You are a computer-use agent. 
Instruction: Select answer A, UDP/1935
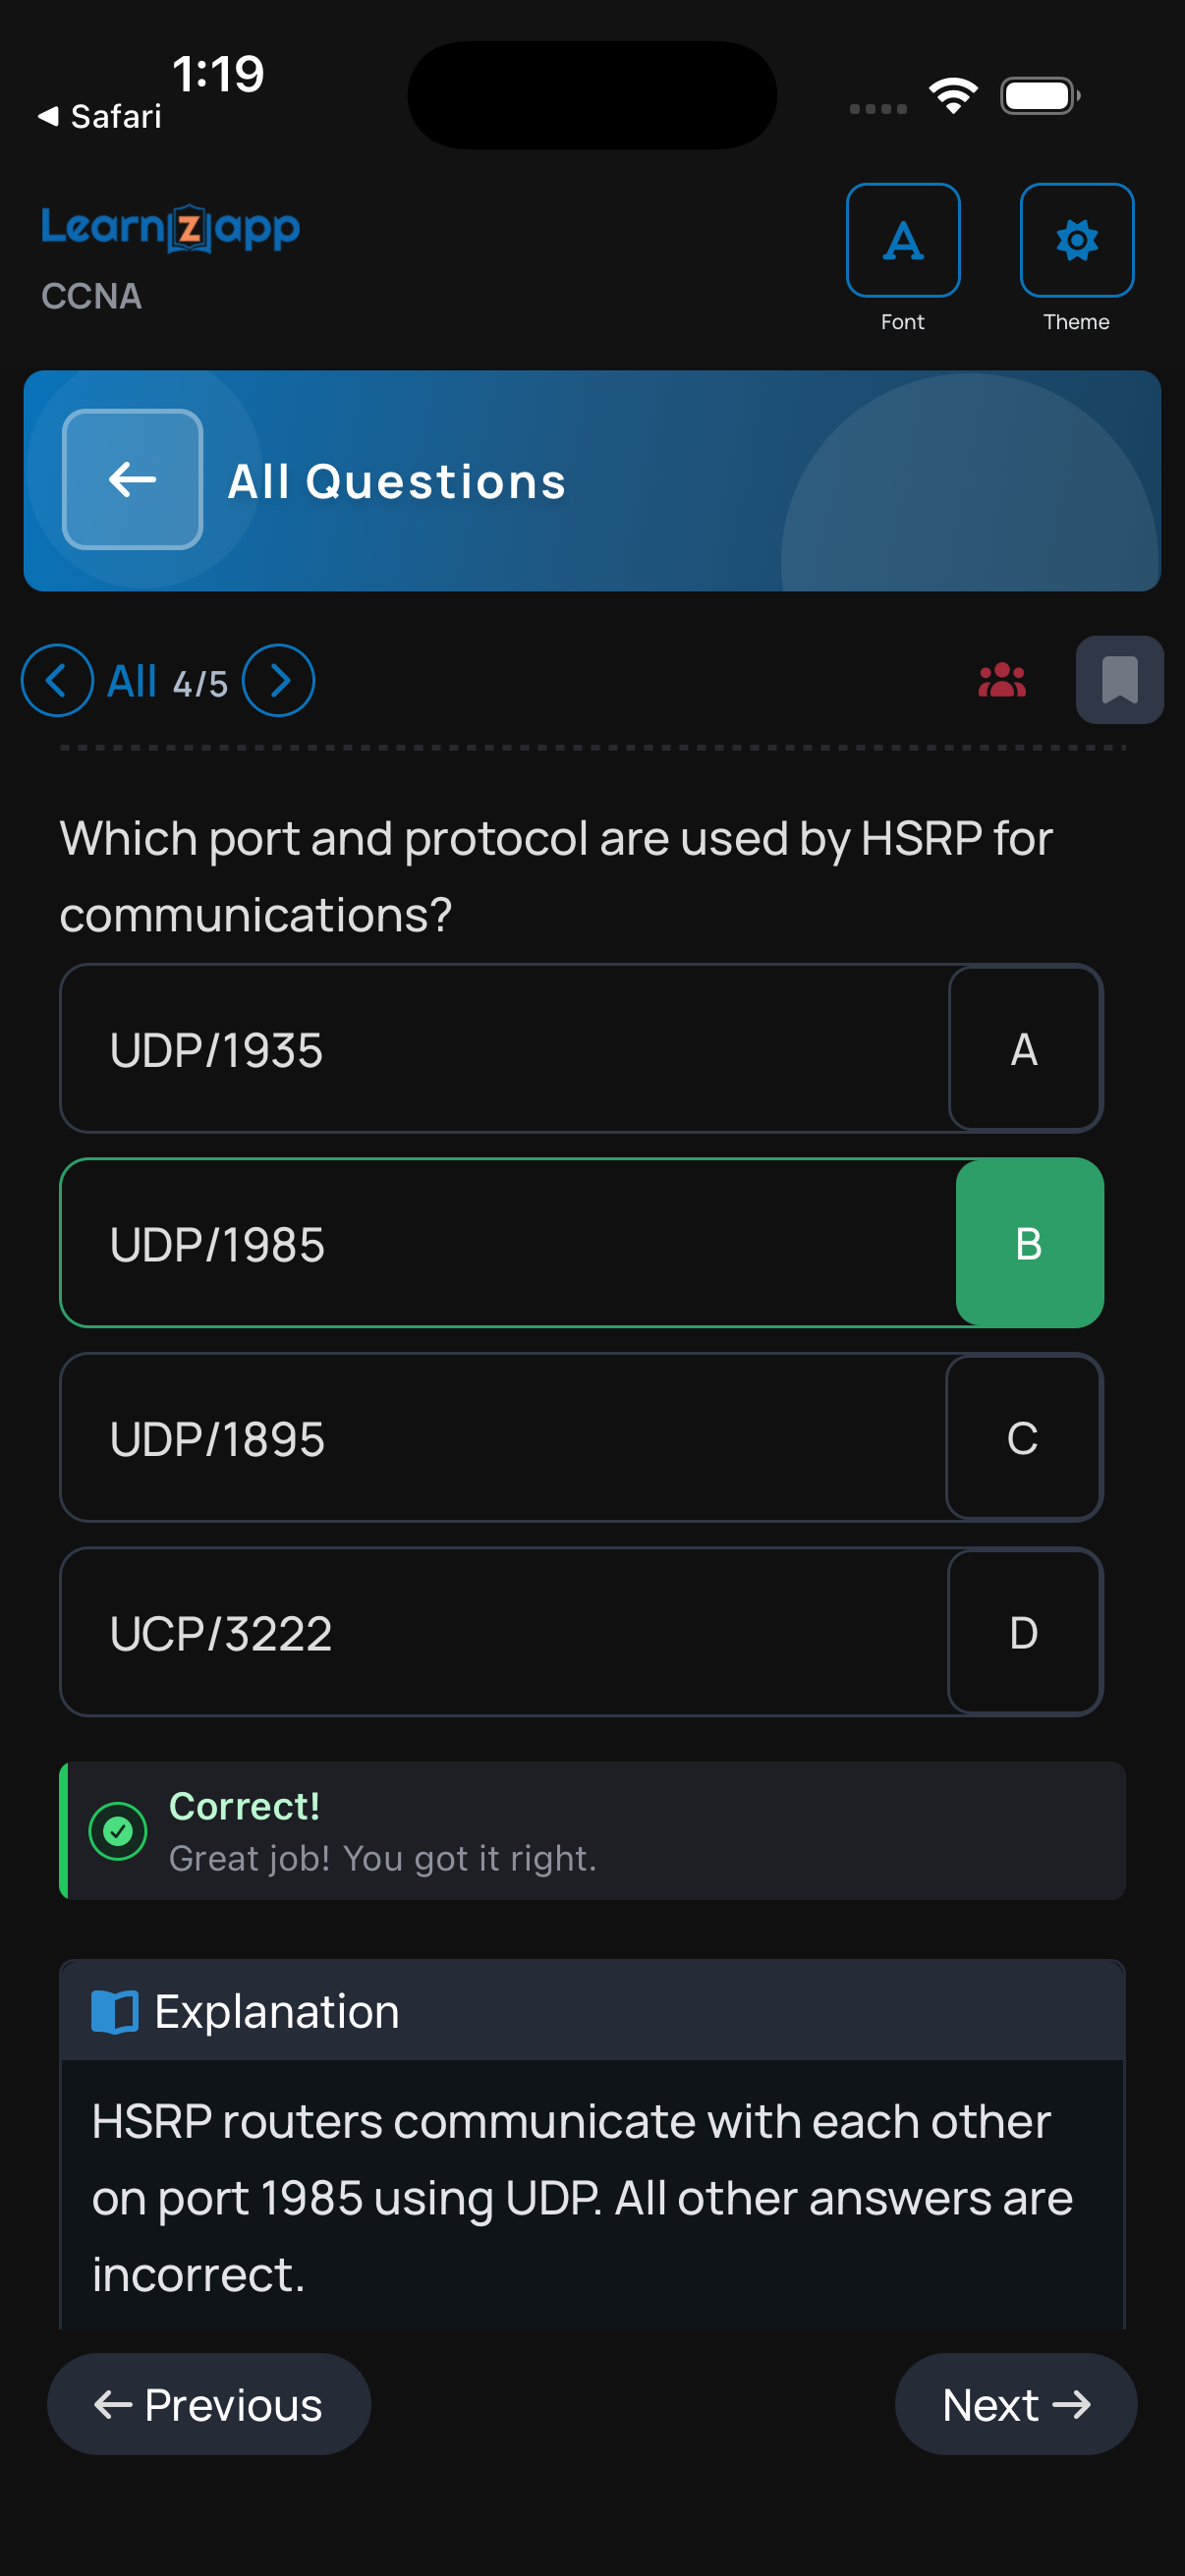[581, 1048]
